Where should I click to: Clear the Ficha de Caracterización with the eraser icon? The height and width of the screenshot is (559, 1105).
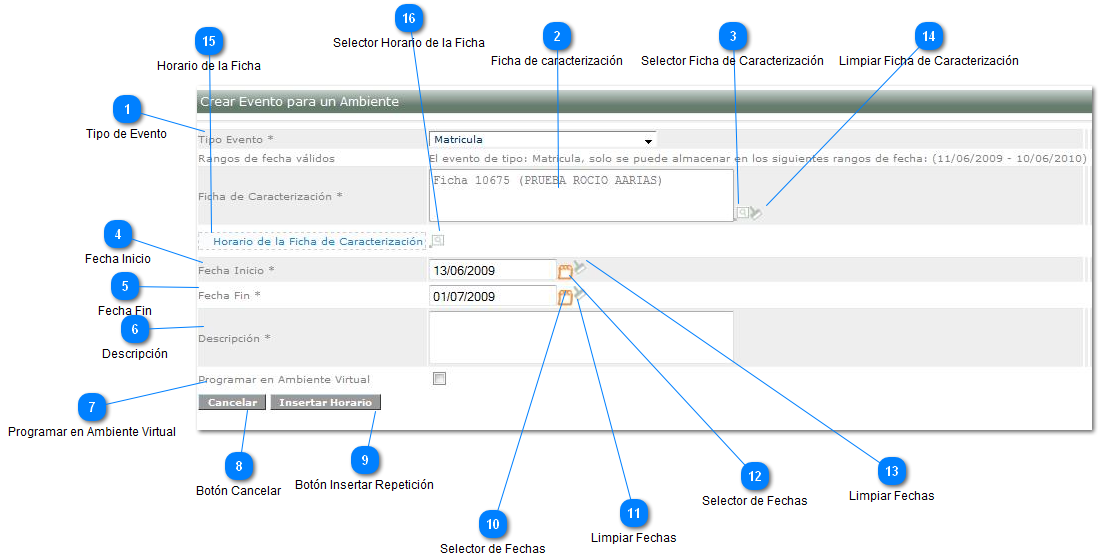point(756,212)
